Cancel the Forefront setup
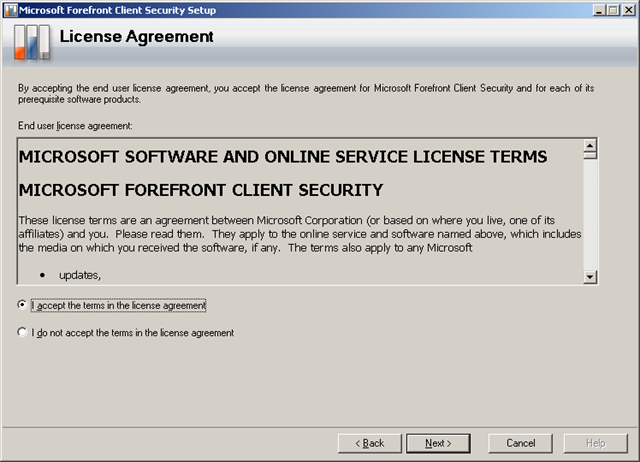The height and width of the screenshot is (462, 640). (520, 443)
